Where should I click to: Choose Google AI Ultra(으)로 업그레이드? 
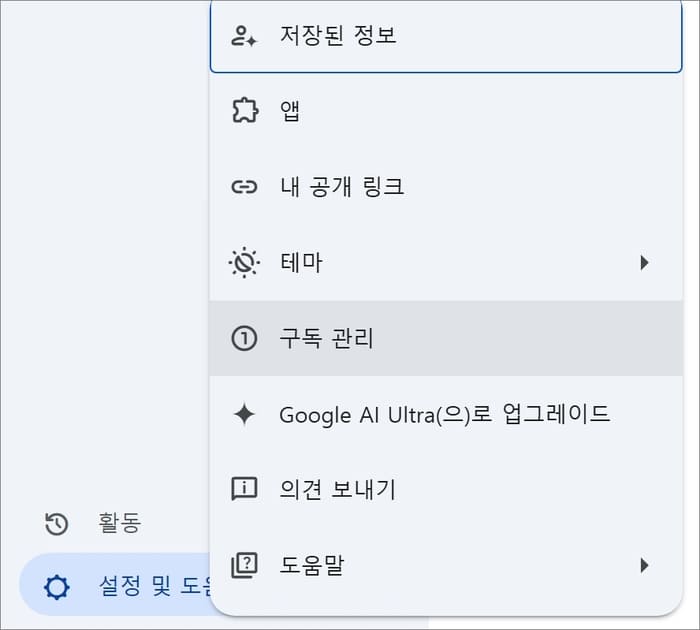(x=446, y=414)
